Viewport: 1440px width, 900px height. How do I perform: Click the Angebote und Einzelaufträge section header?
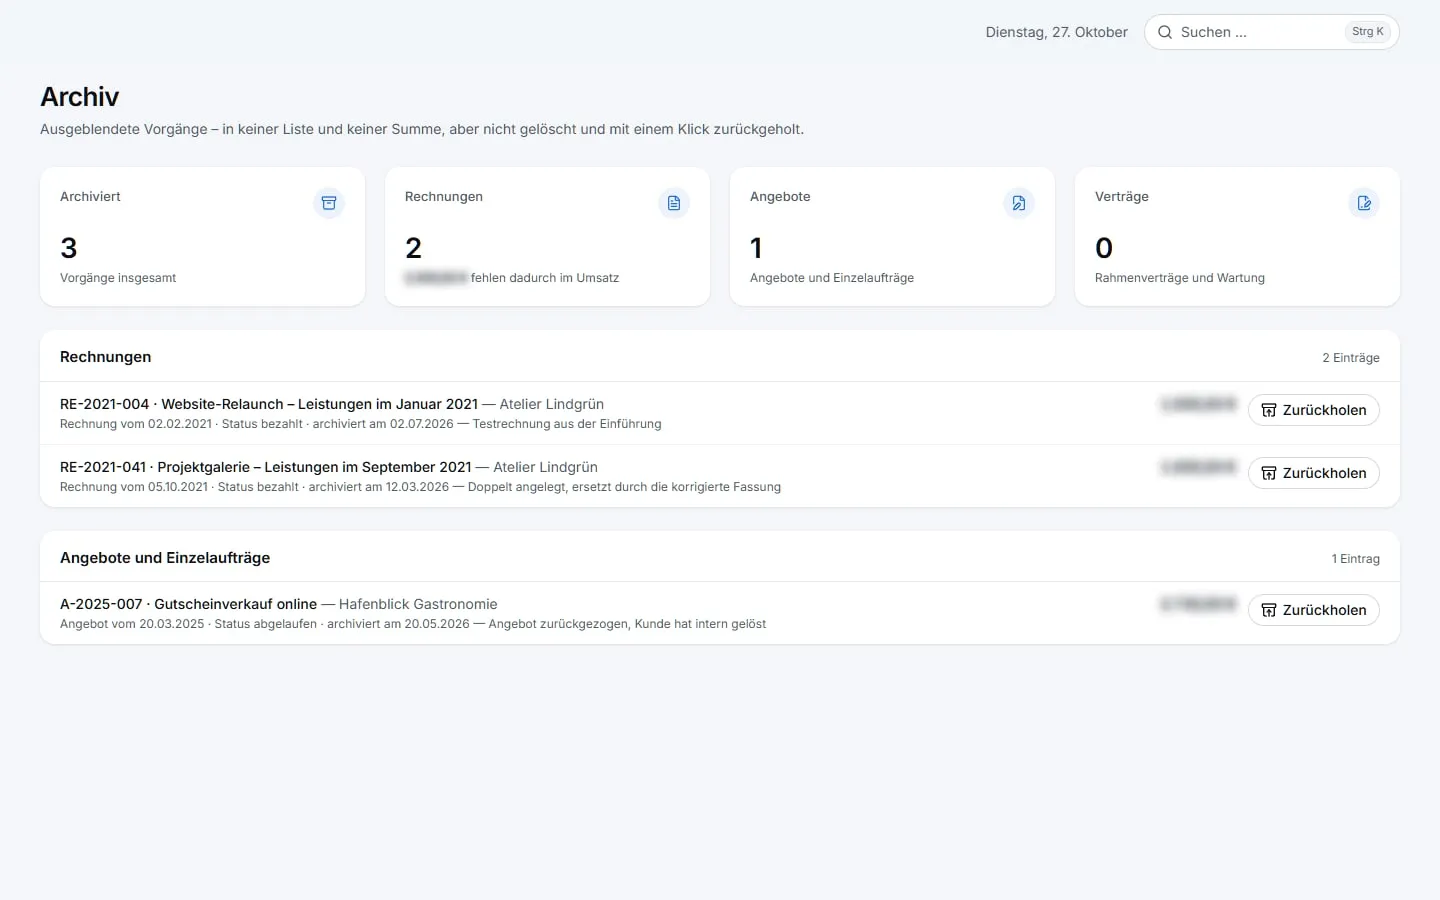[x=165, y=558]
